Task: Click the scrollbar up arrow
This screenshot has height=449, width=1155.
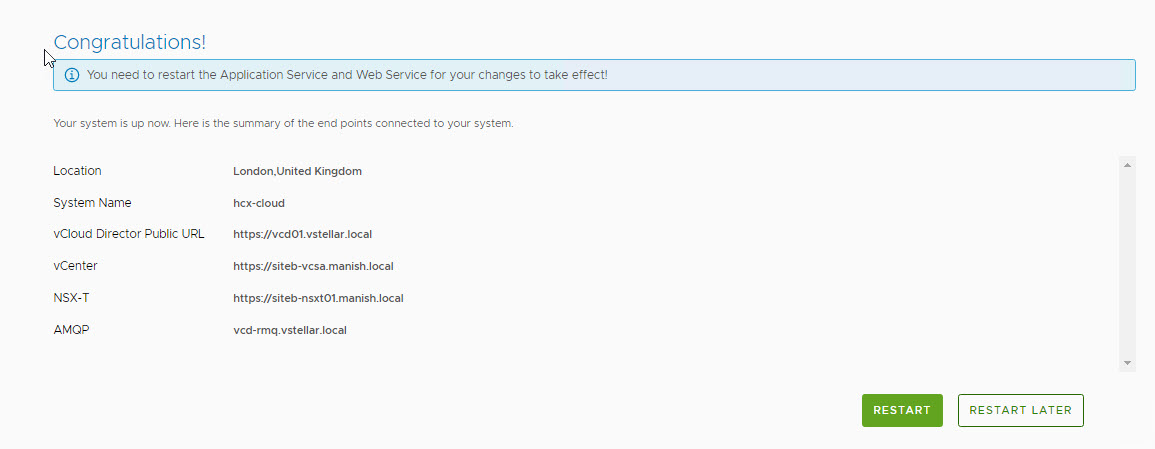Action: [1127, 164]
